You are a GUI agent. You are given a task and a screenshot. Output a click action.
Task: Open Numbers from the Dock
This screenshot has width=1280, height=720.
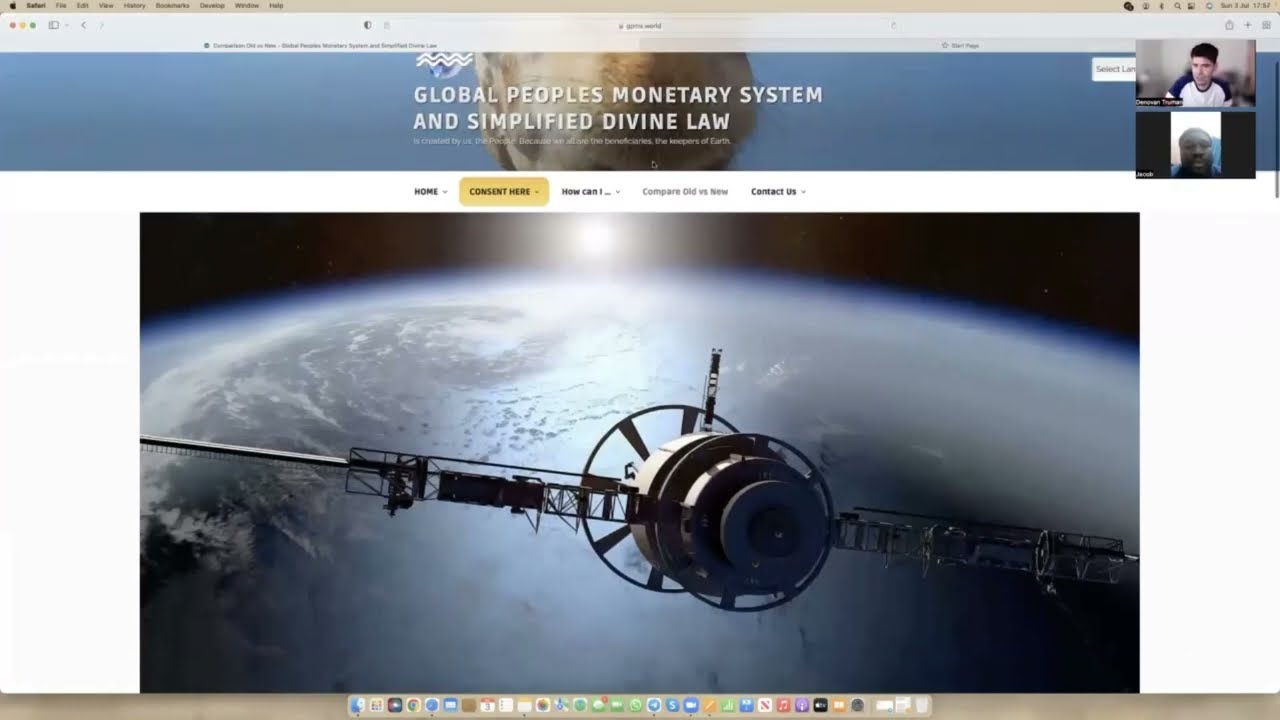[x=728, y=705]
